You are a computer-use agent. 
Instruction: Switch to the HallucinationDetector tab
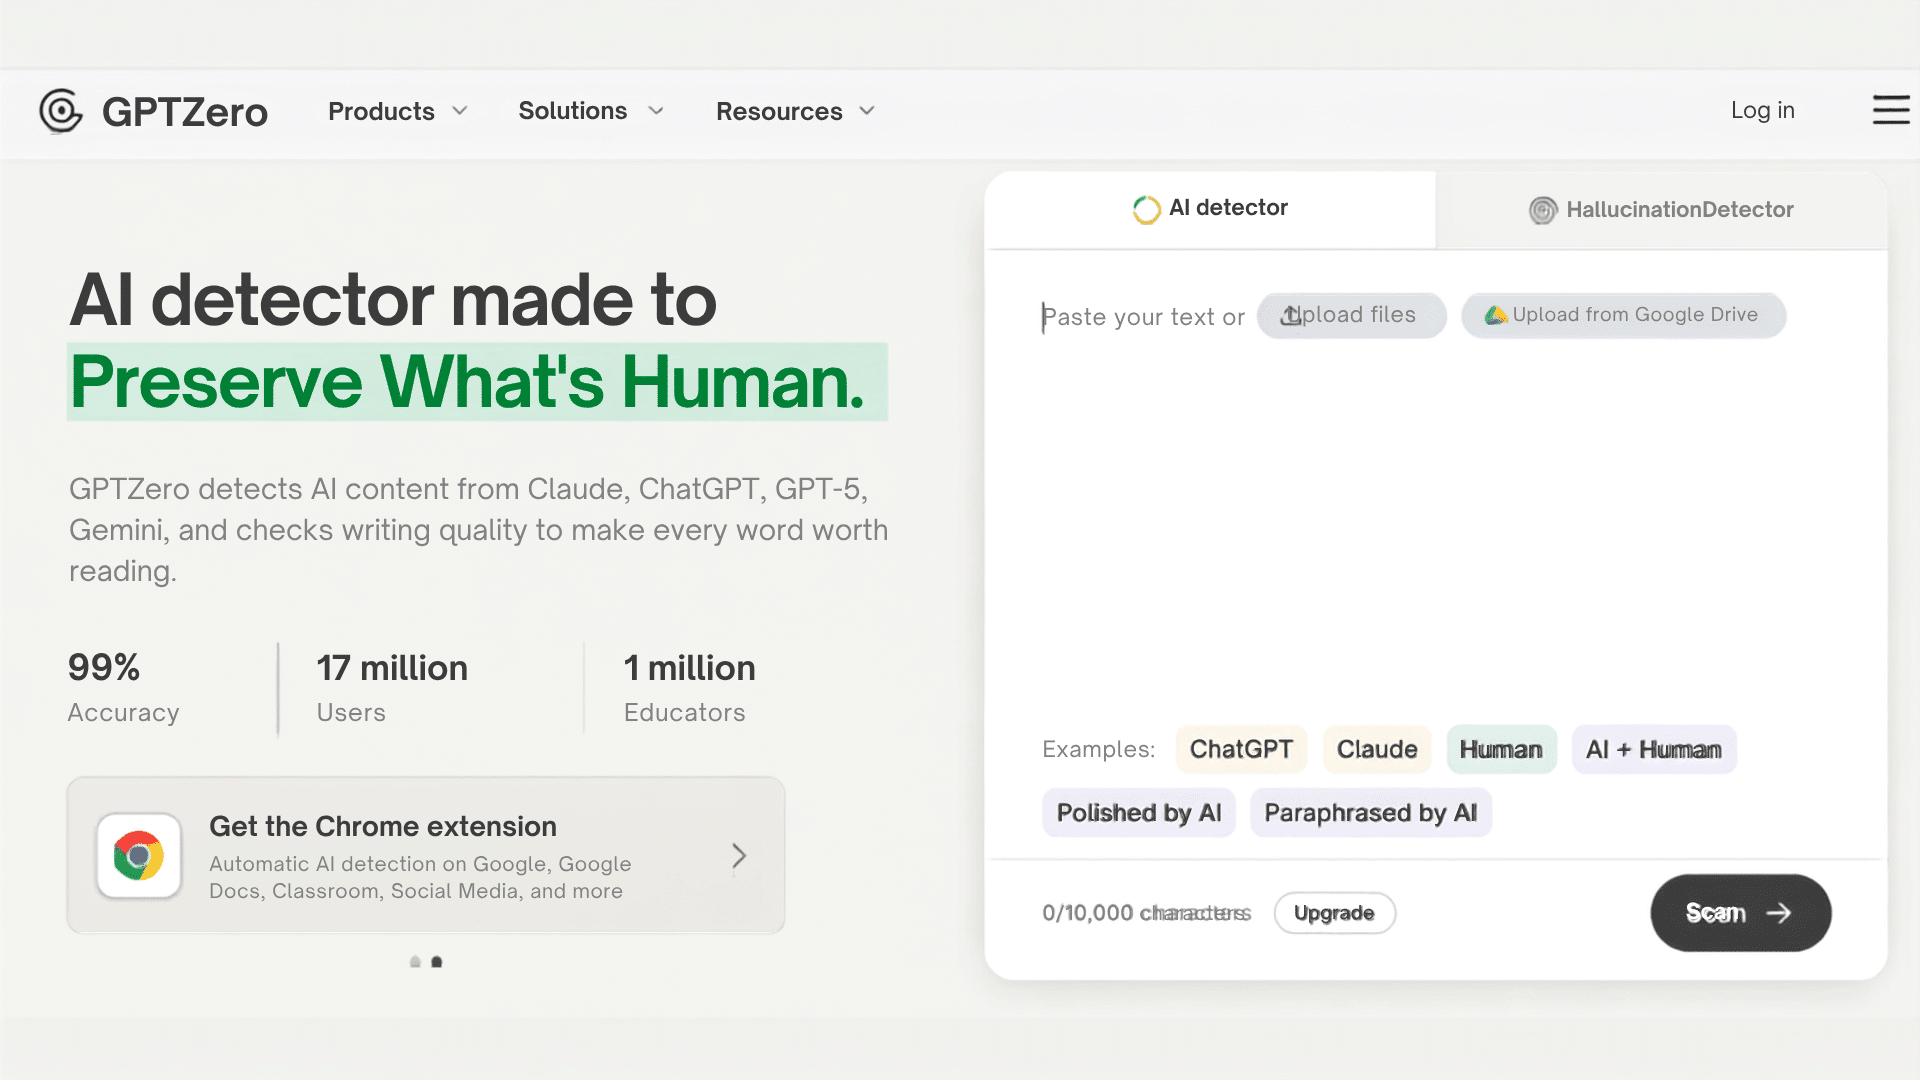(1661, 210)
